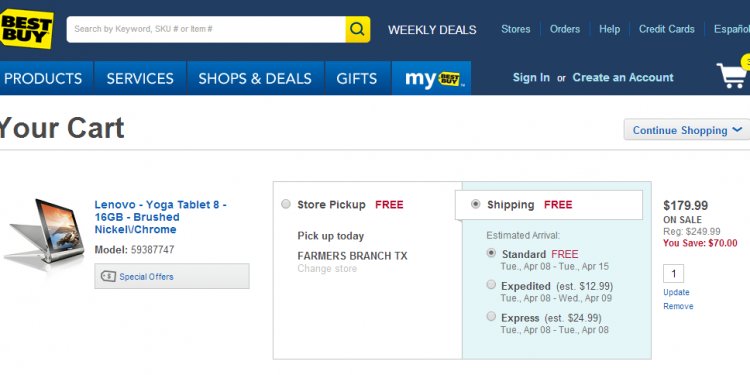
Task: Click Create an Account link
Action: tap(623, 77)
